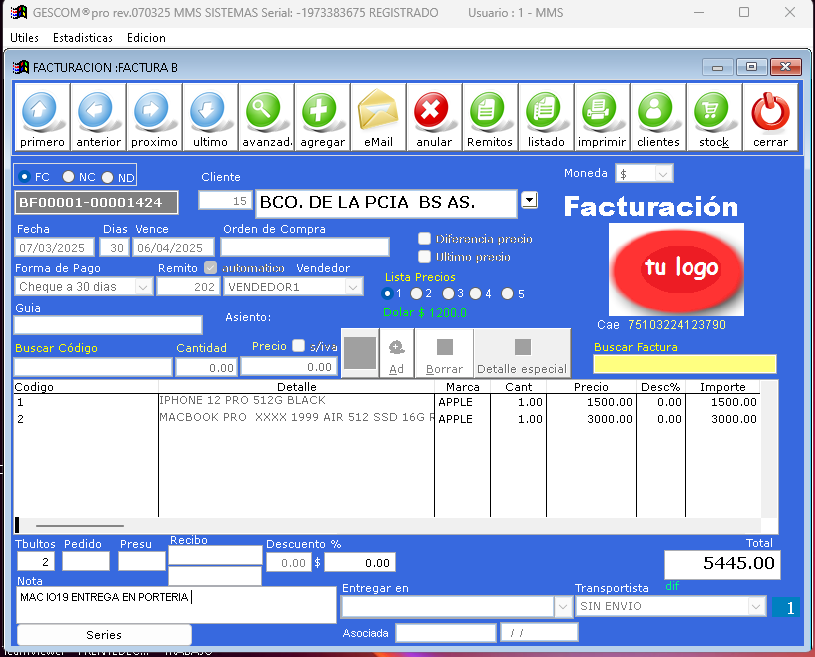The image size is (815, 657).
Task: Select price list 3
Action: tap(448, 294)
